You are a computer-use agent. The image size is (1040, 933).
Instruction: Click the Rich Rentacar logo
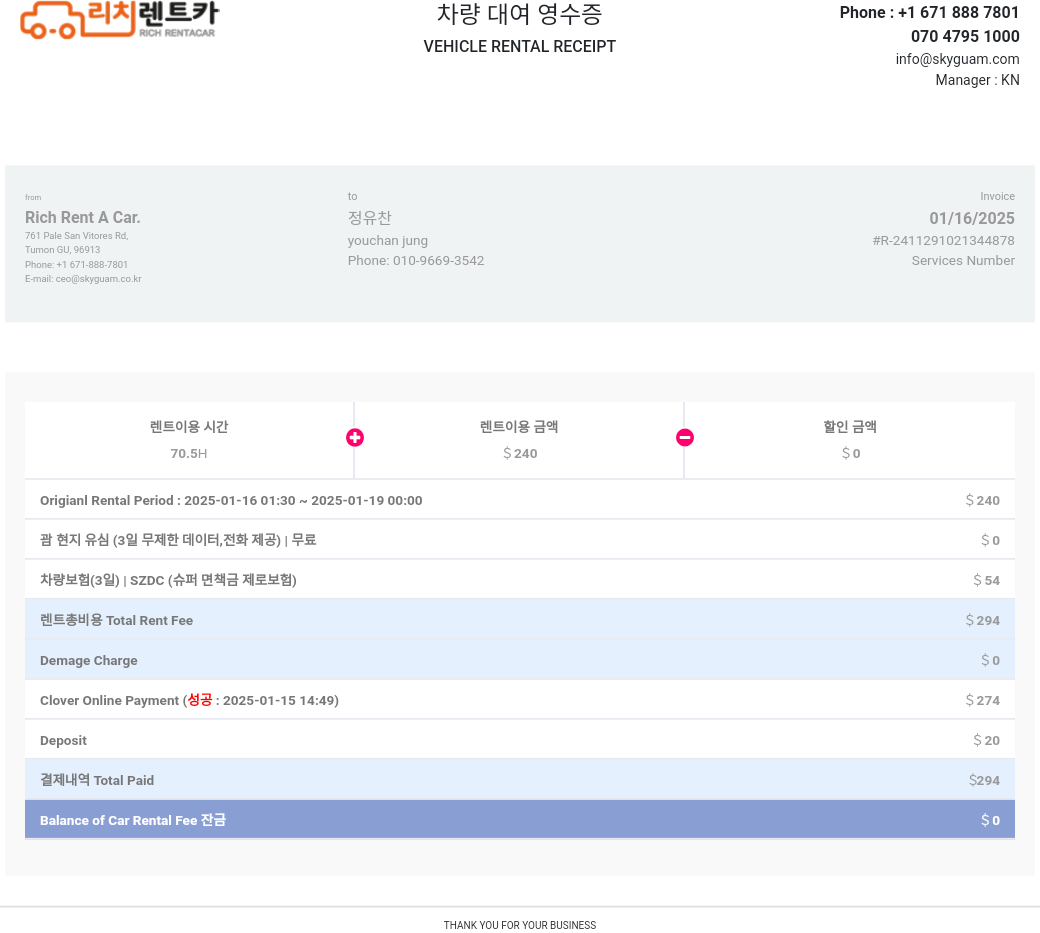pyautogui.click(x=119, y=20)
